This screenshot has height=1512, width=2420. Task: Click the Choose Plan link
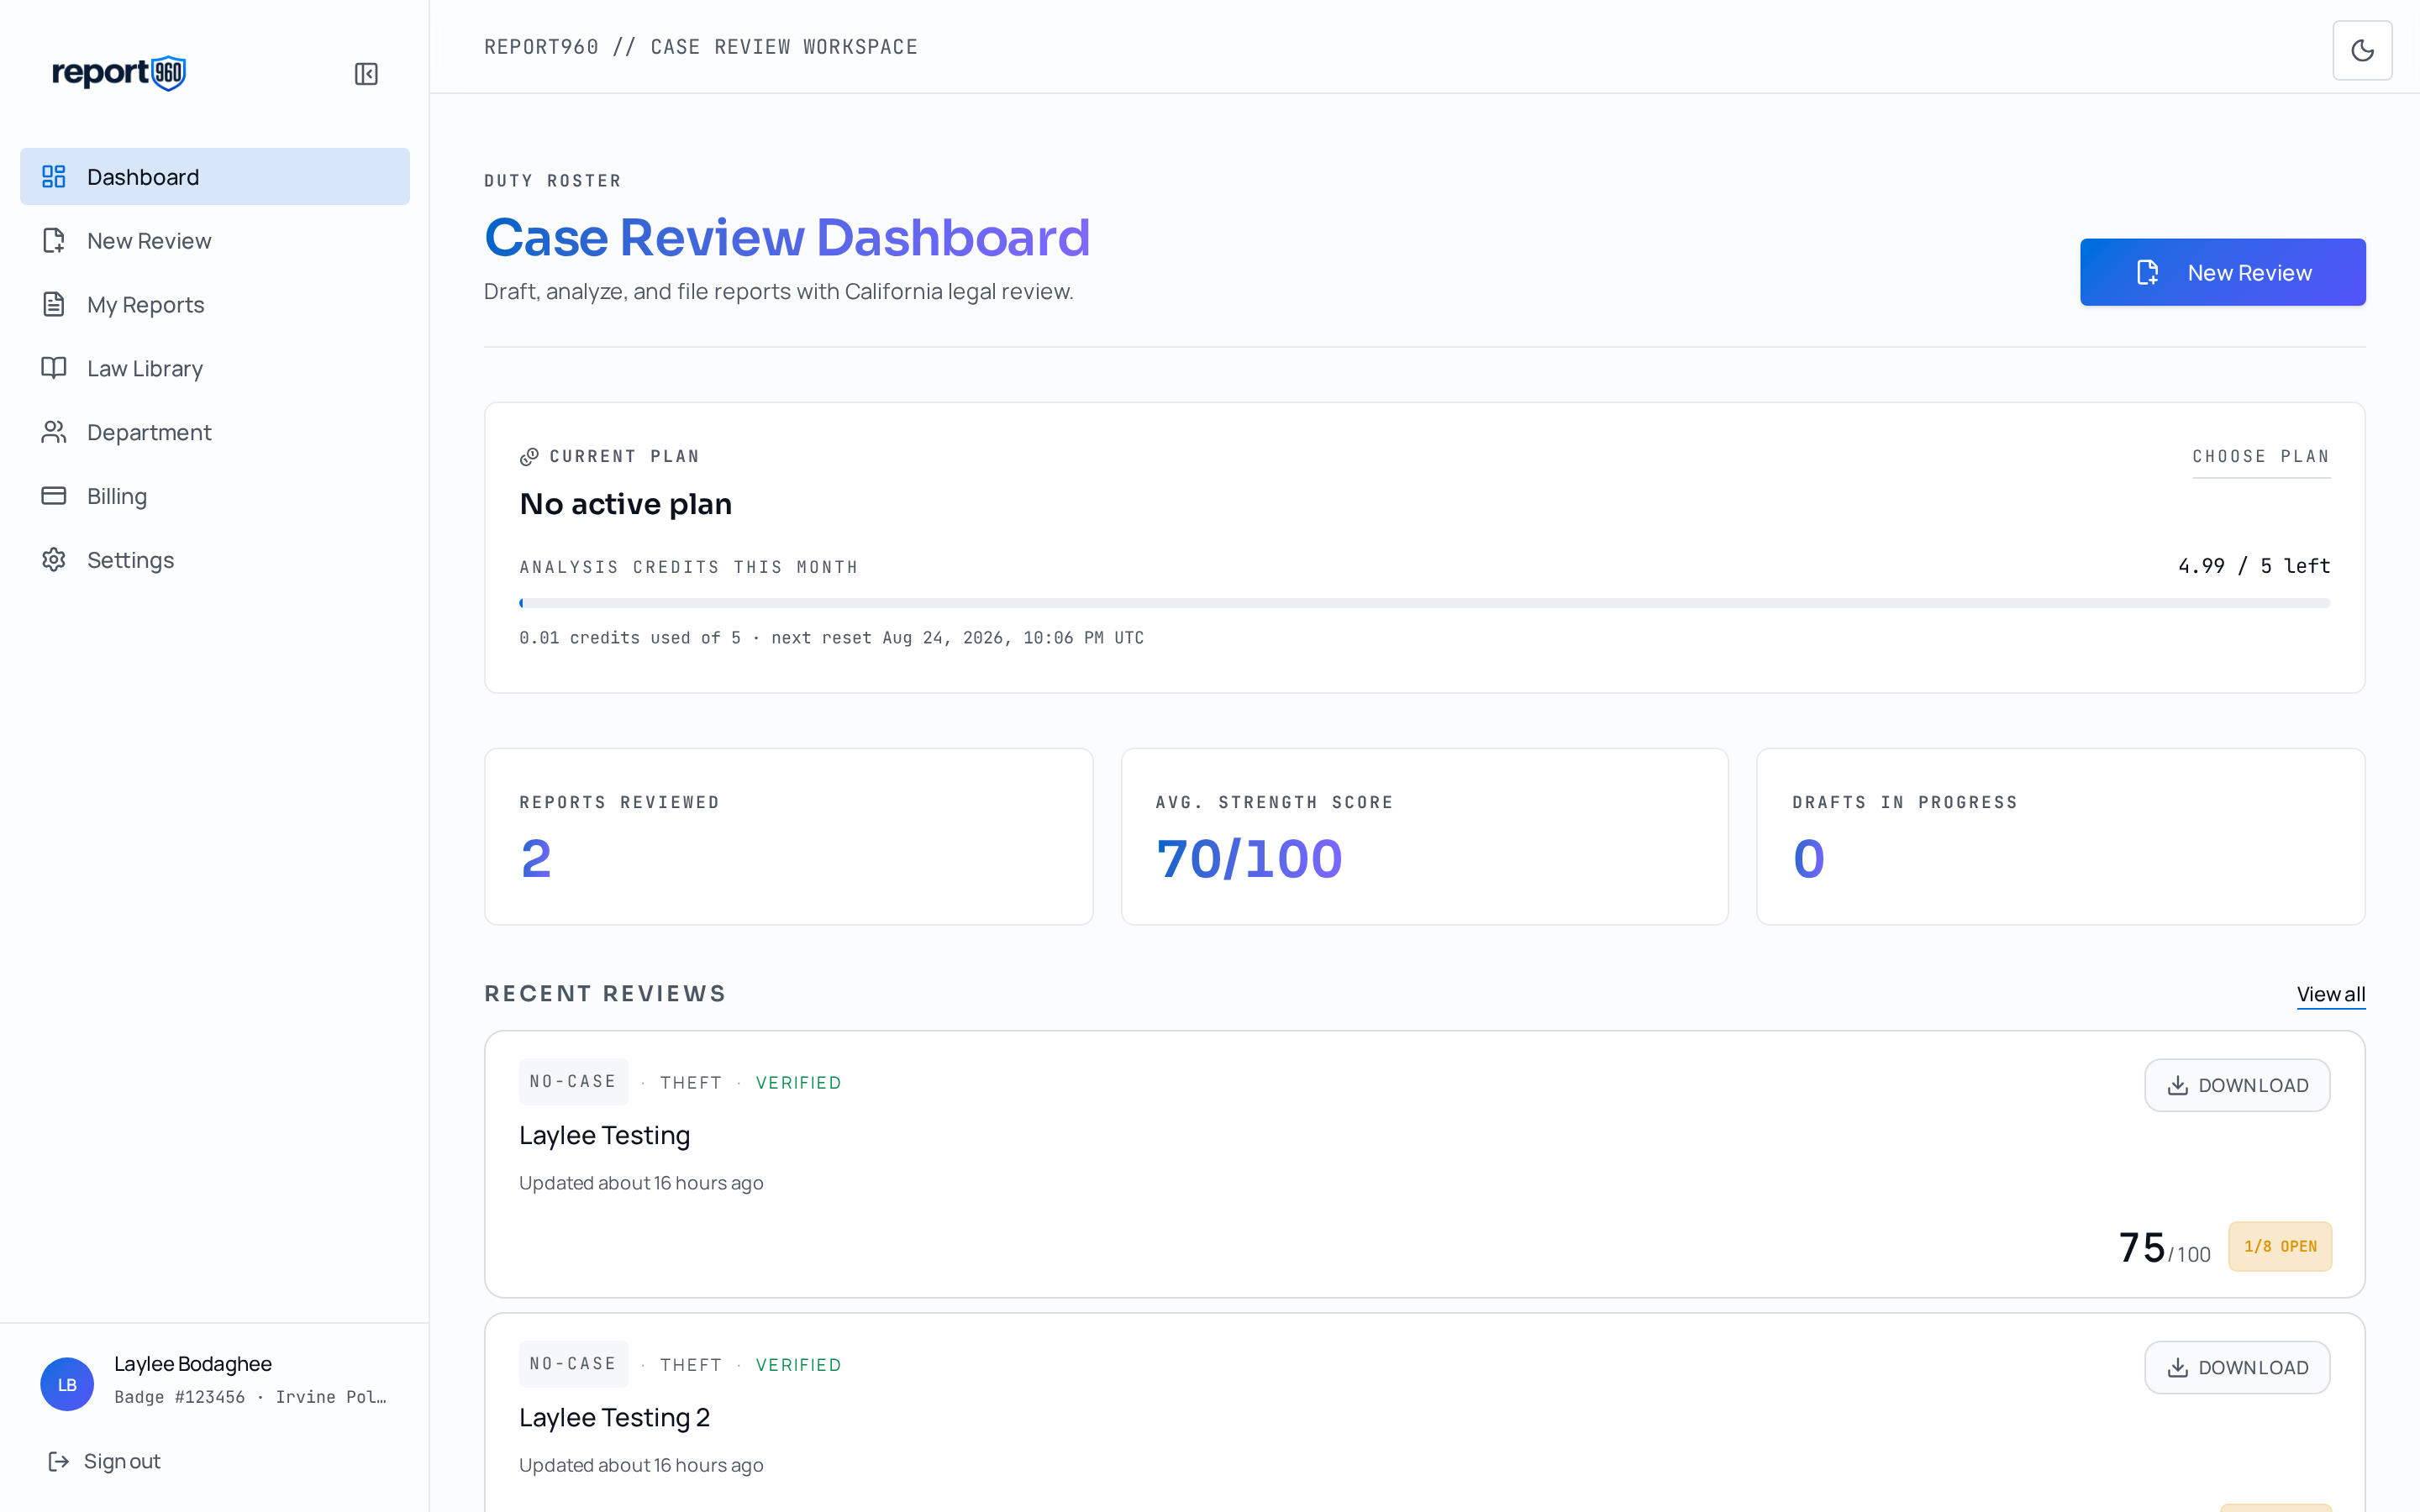coord(2261,457)
